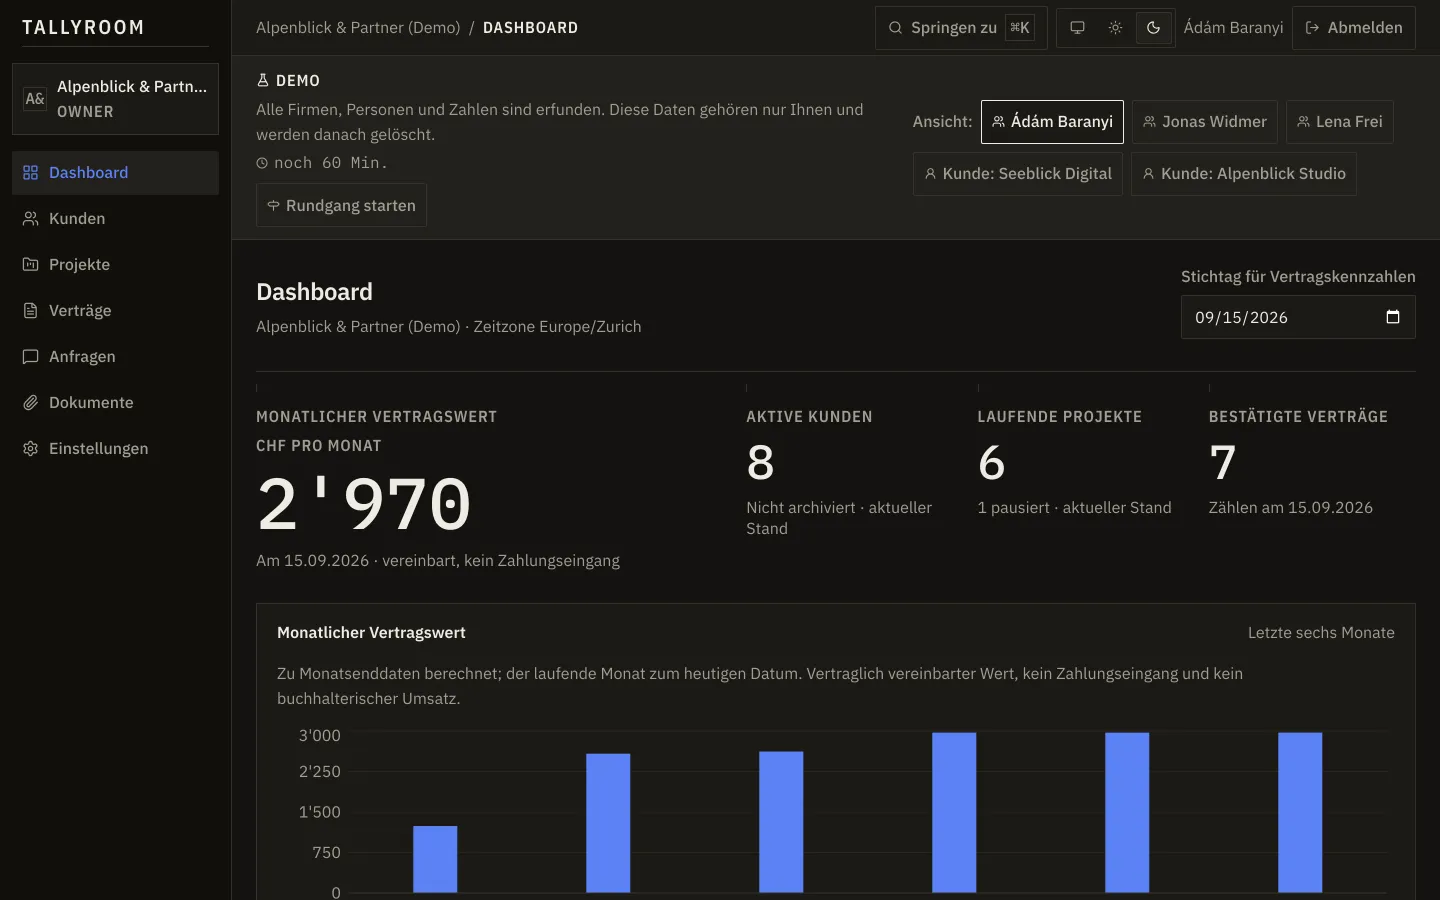The height and width of the screenshot is (900, 1440).
Task: Click the TALLYROOM logo
Action: pyautogui.click(x=83, y=28)
